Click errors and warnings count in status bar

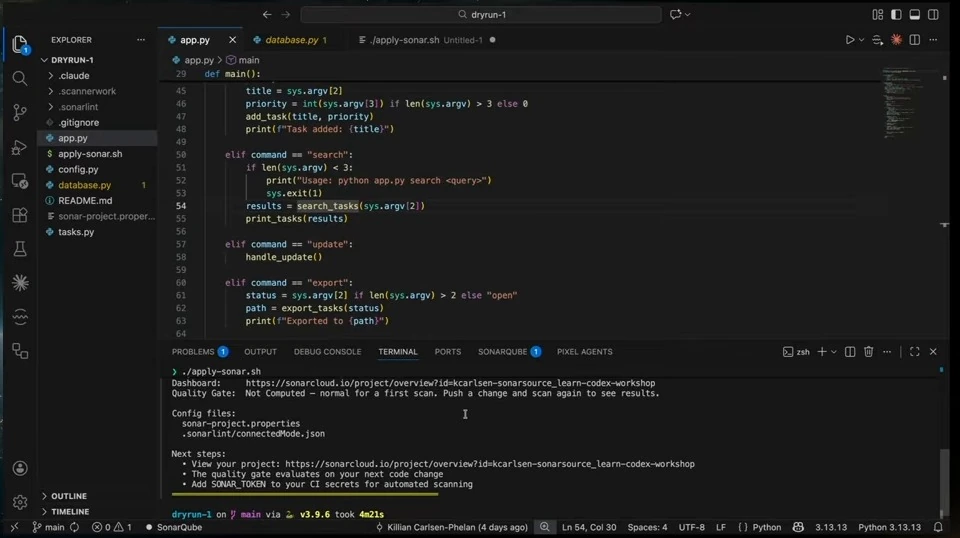[111, 527]
